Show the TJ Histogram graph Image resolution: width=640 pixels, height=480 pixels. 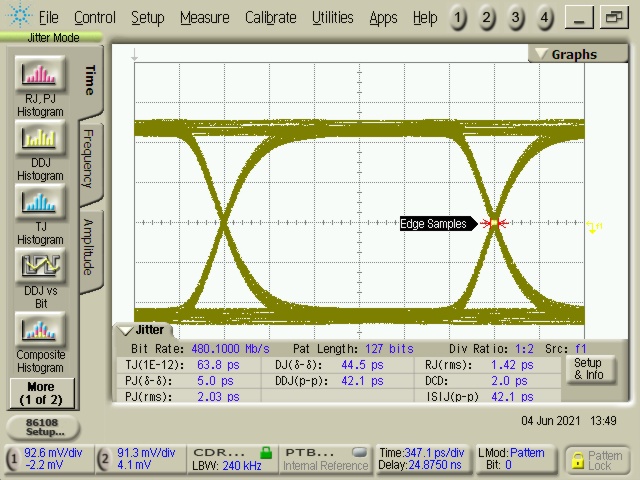point(39,203)
